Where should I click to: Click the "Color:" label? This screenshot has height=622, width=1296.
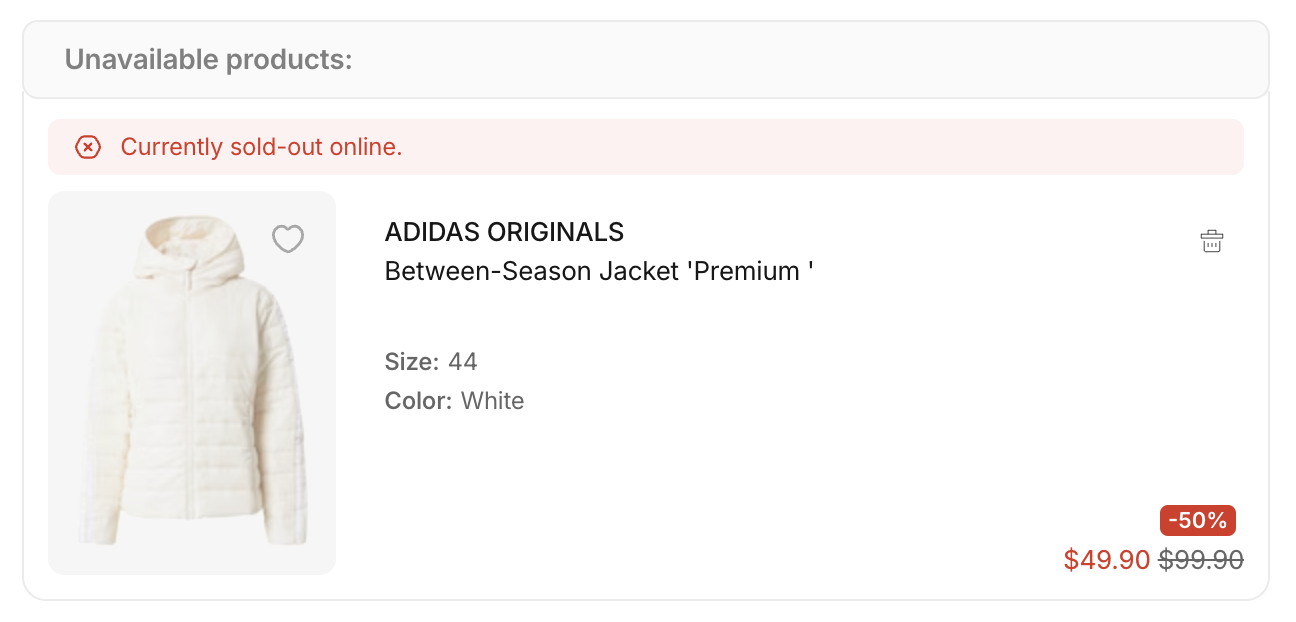(418, 401)
